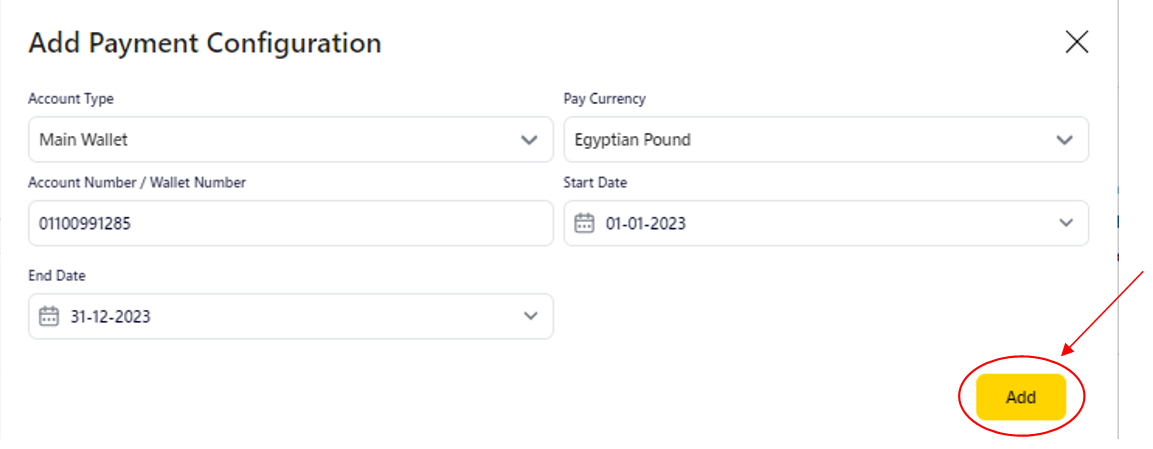Click the End Date calendar icon

(49, 316)
